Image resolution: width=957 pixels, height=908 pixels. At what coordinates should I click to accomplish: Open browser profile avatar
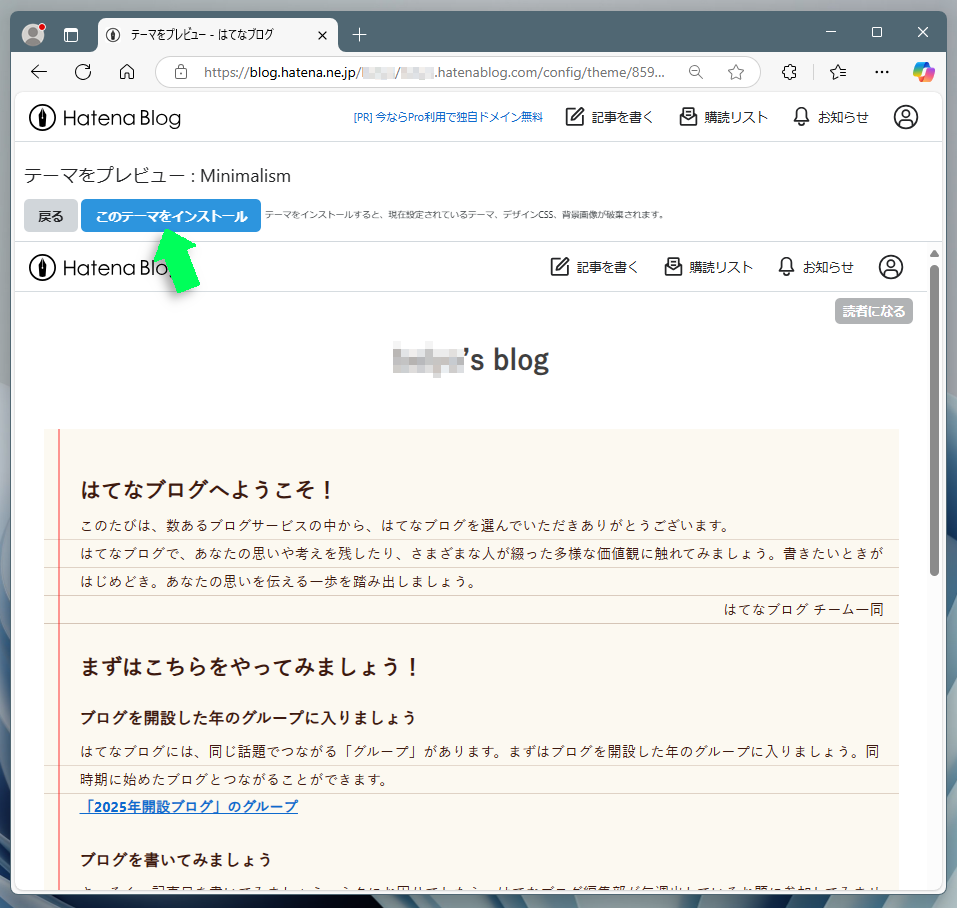pos(33,34)
